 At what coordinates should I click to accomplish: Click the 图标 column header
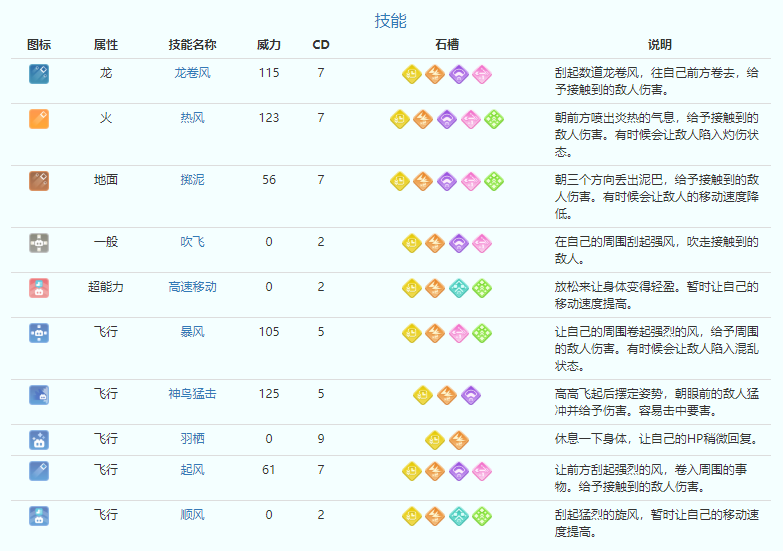click(39, 45)
